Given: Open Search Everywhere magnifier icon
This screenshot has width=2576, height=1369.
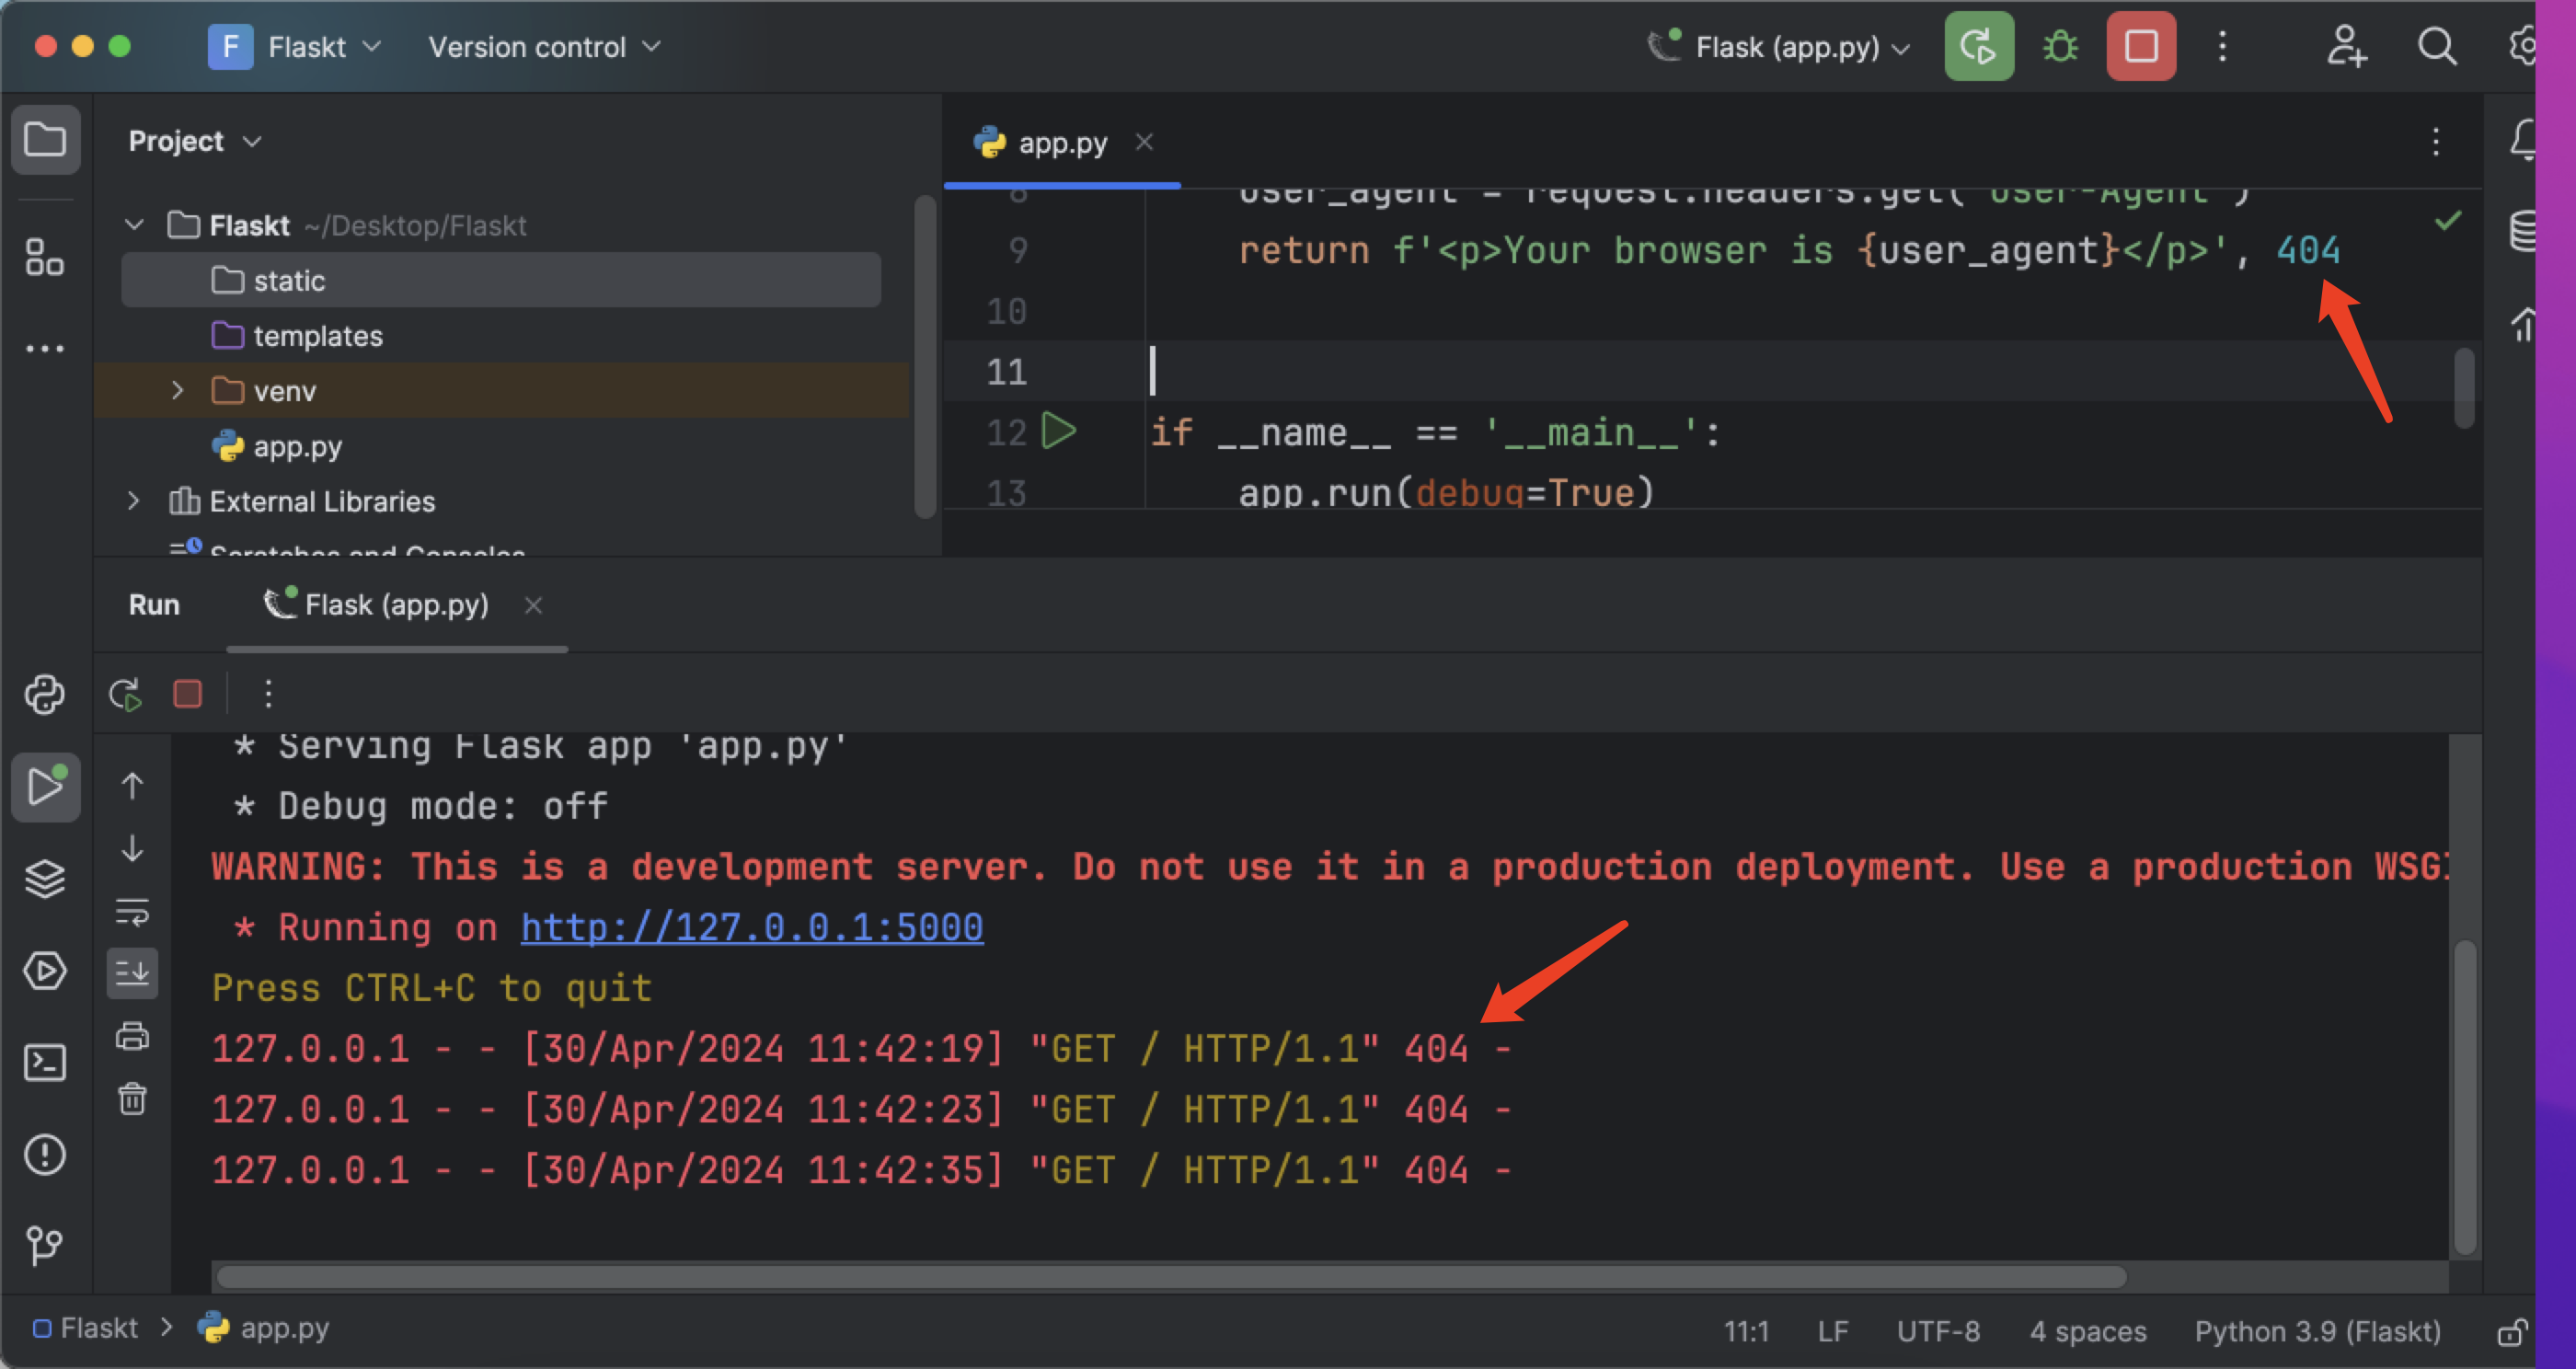Looking at the screenshot, I should click(x=2437, y=46).
